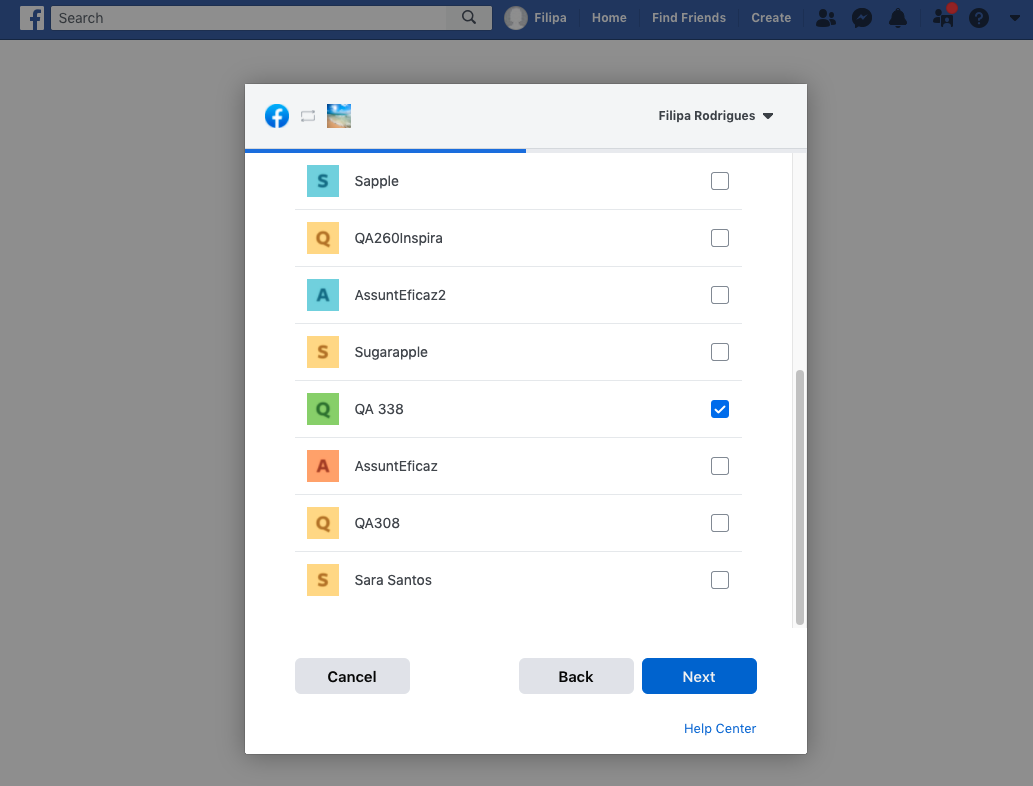Select the QA260Inspira page name

[x=399, y=238]
